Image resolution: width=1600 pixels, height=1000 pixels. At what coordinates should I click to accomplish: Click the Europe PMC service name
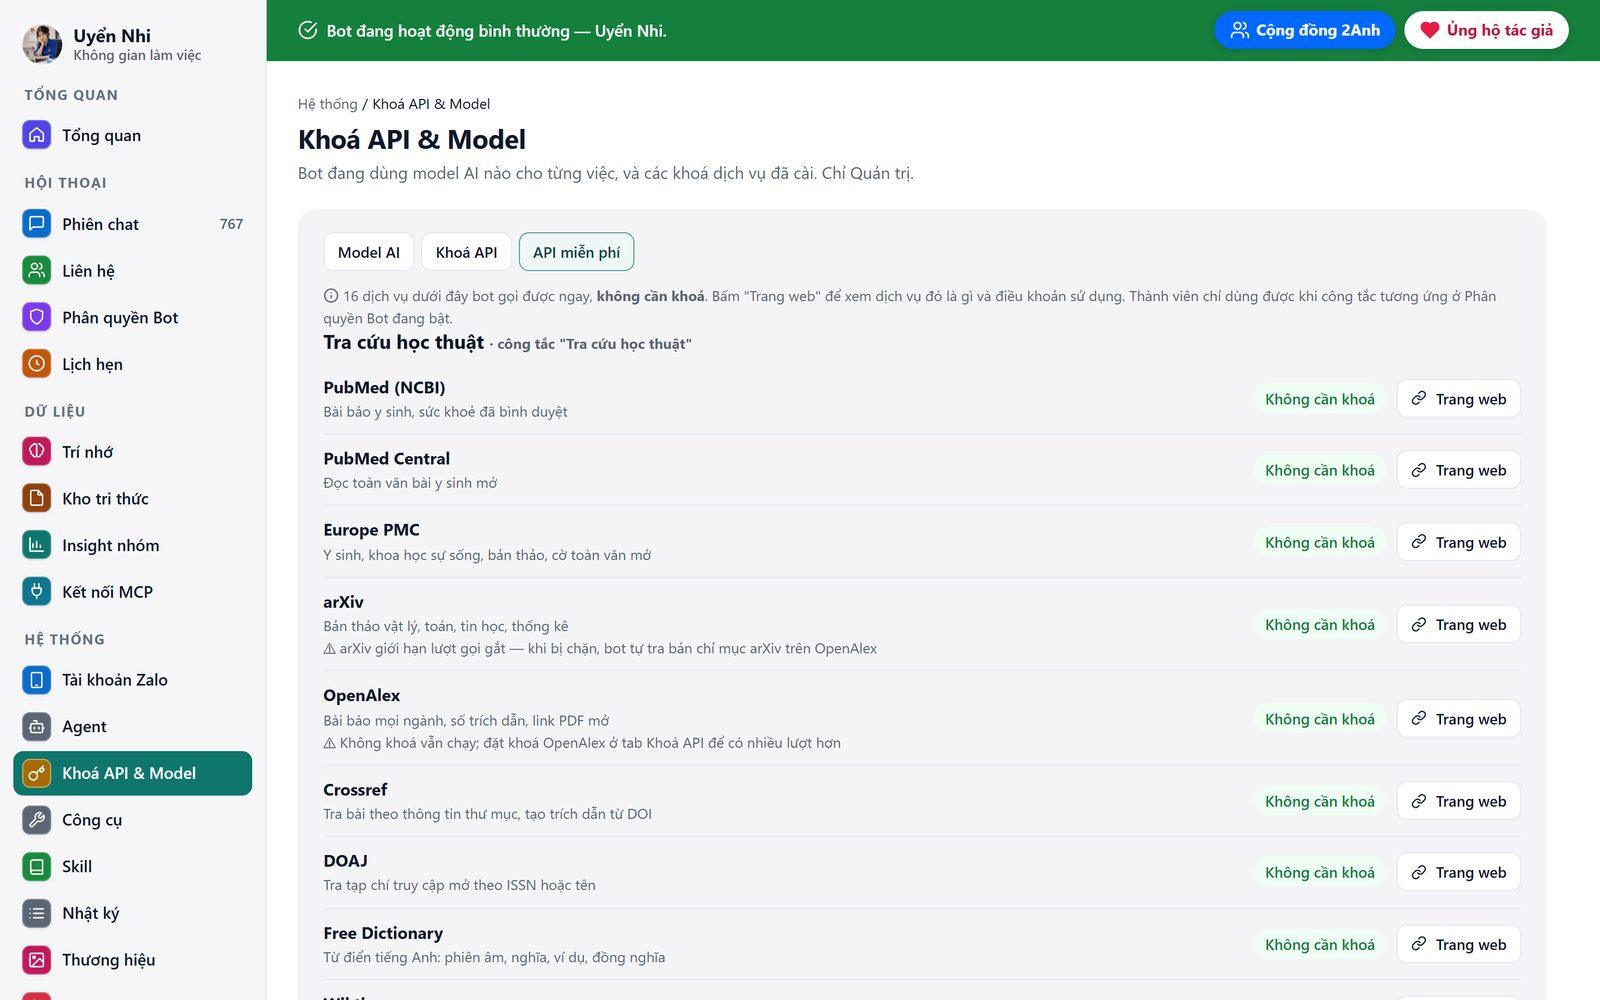coord(371,530)
